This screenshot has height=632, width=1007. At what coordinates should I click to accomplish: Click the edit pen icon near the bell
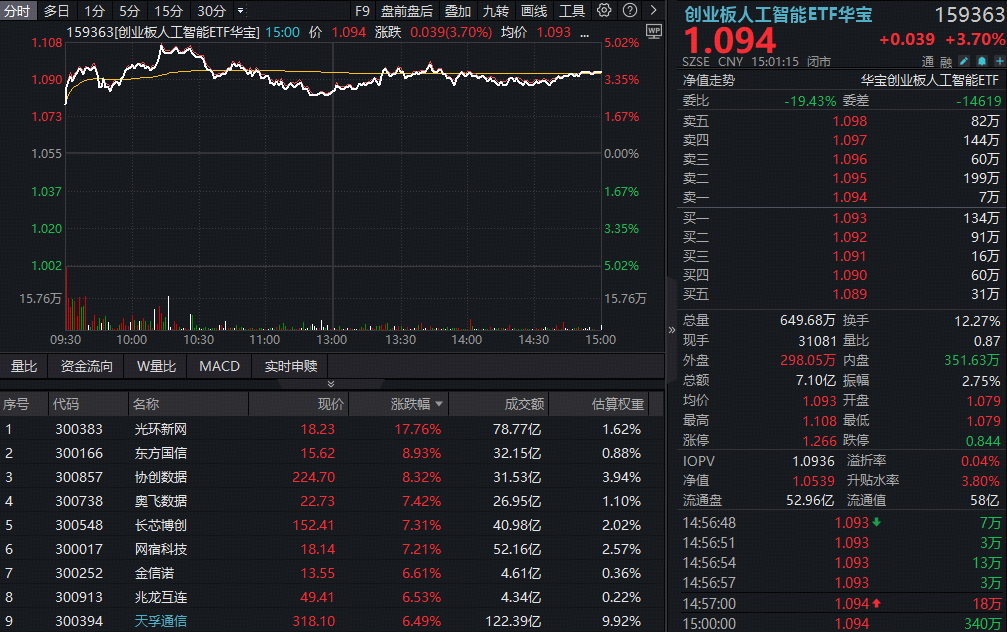pyautogui.click(x=963, y=60)
